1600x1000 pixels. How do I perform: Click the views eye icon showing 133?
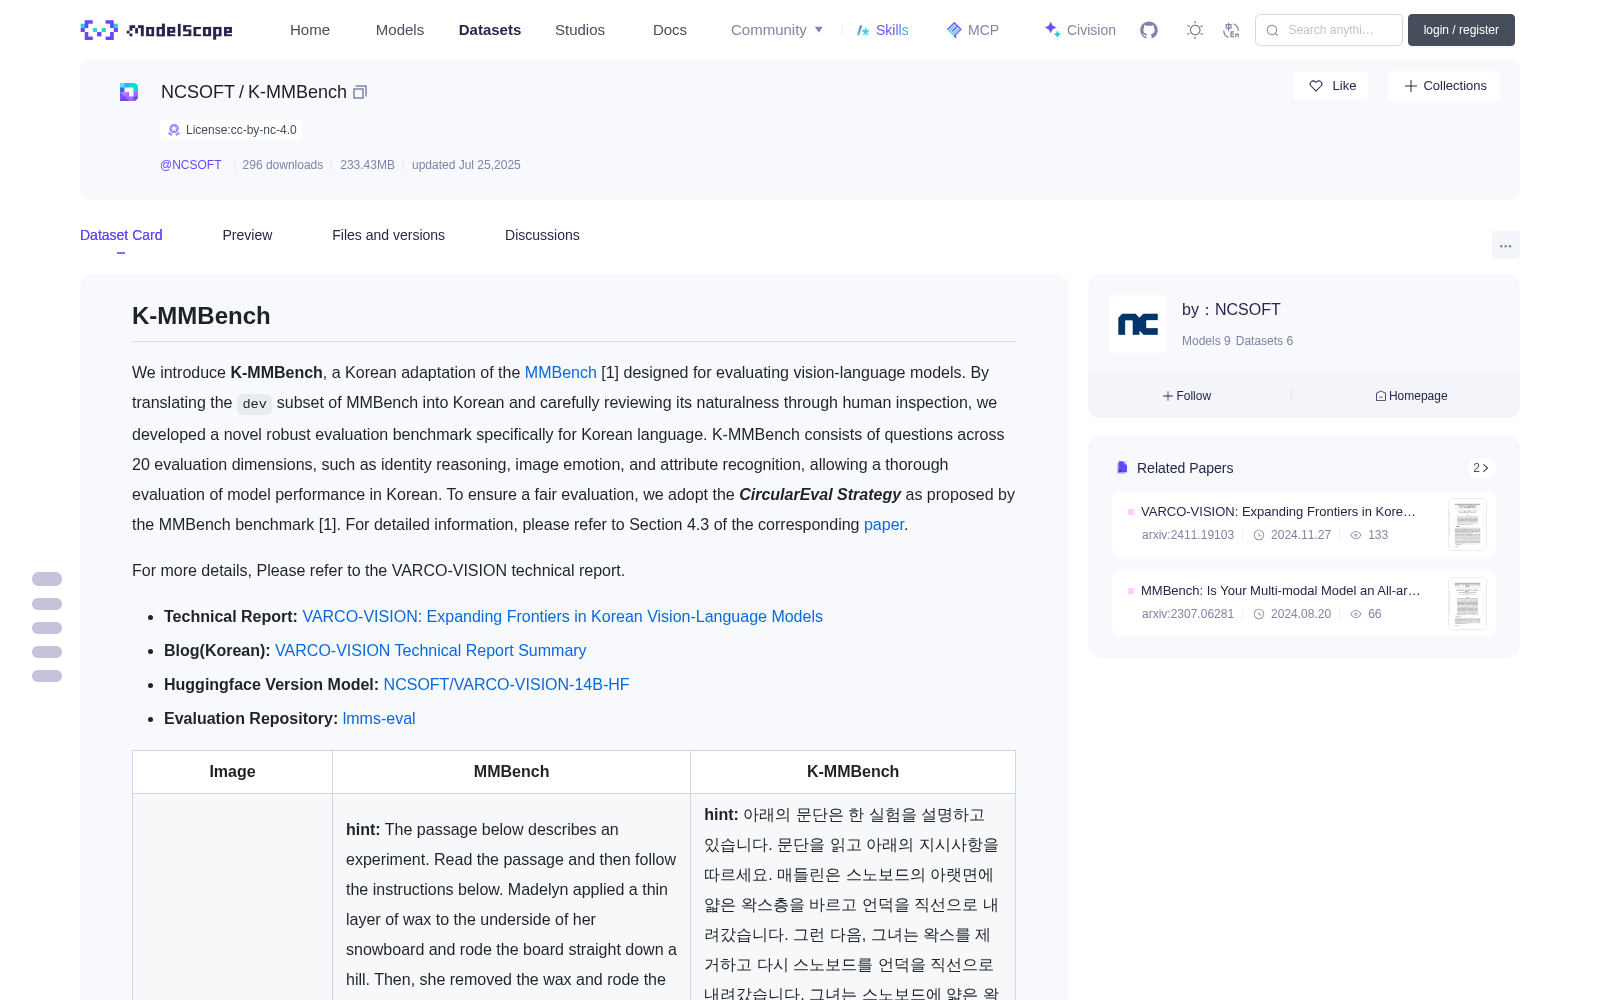(1356, 535)
